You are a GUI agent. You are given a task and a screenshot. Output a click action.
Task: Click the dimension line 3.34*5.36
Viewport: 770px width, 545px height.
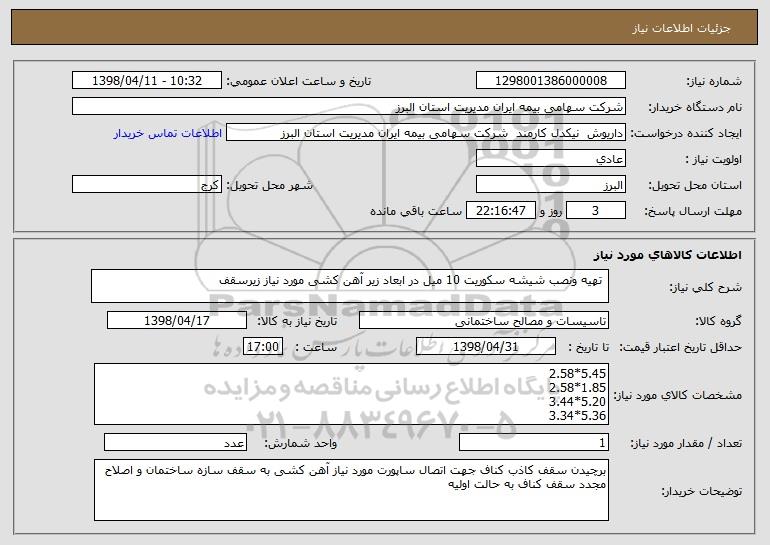pos(577,415)
